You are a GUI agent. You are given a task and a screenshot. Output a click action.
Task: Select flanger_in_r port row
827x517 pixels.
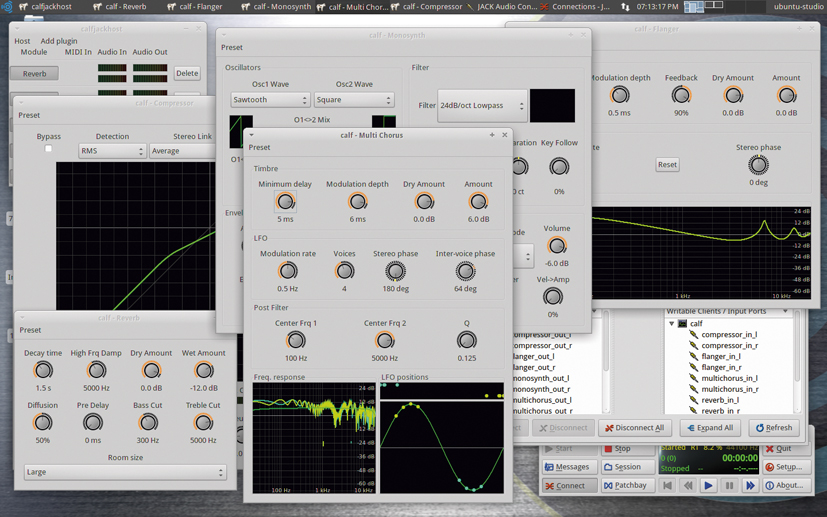(722, 367)
